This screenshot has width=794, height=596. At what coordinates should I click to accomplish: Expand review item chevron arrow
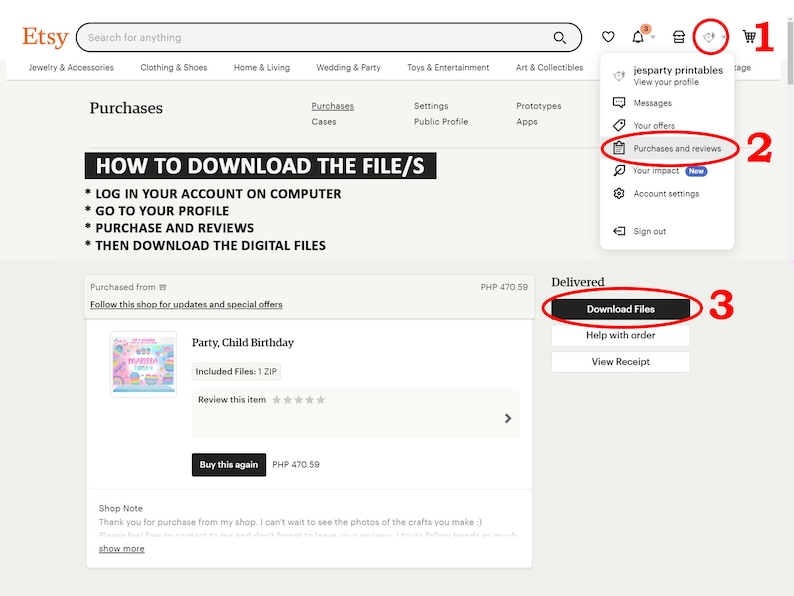click(508, 418)
